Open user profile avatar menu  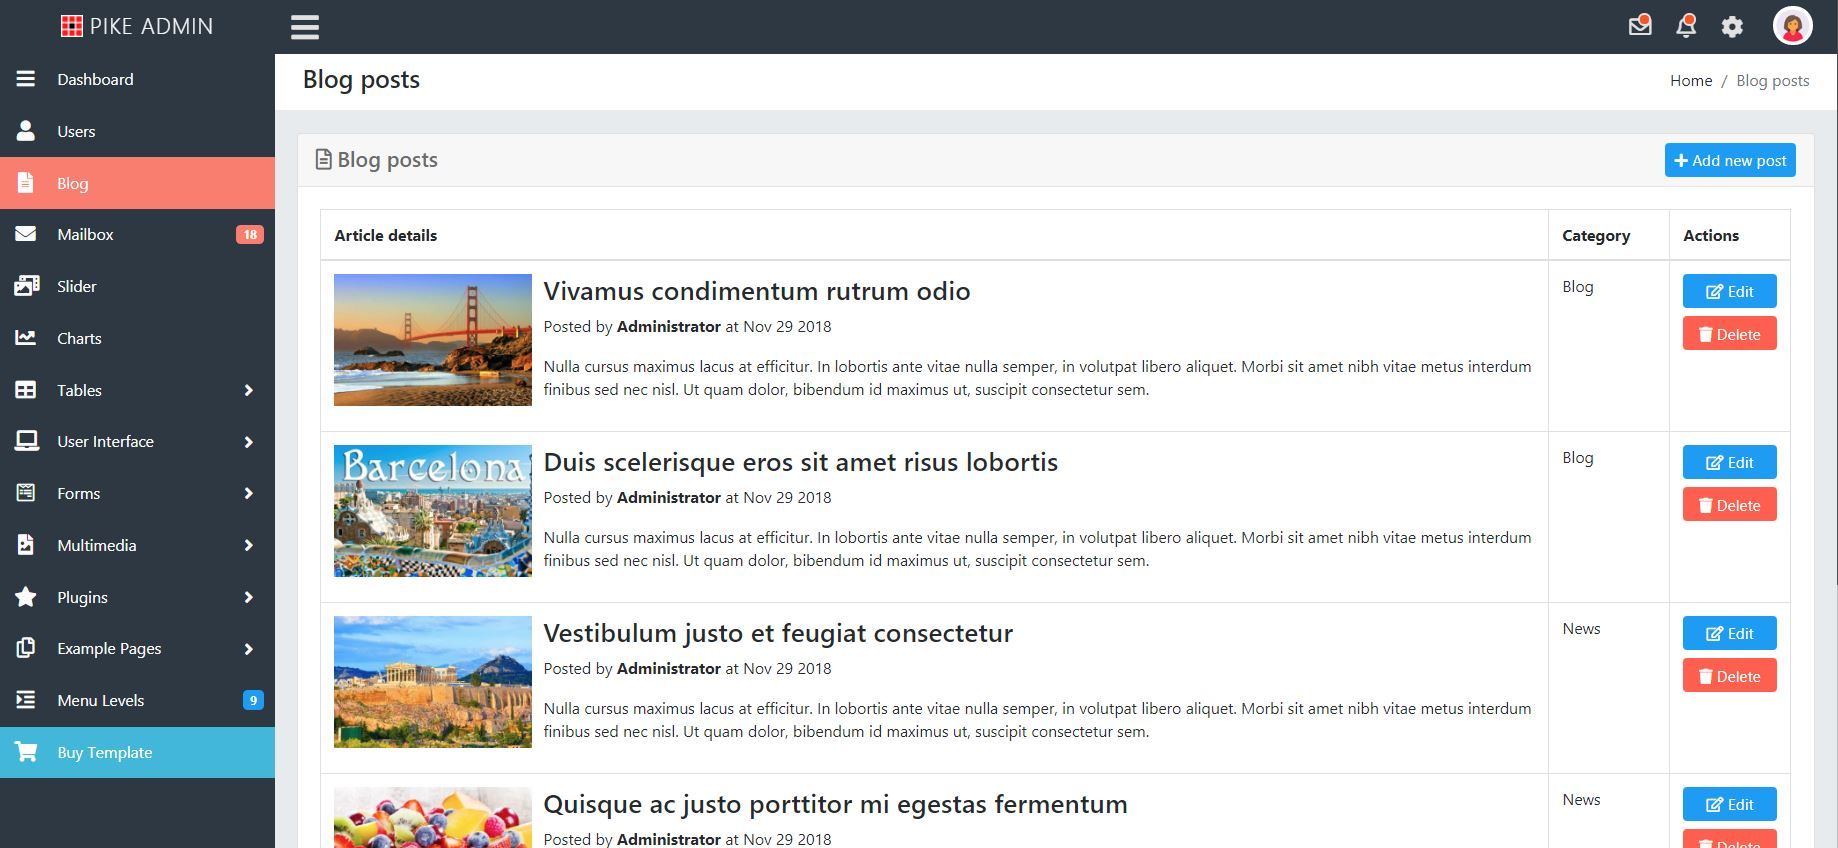coord(1792,26)
